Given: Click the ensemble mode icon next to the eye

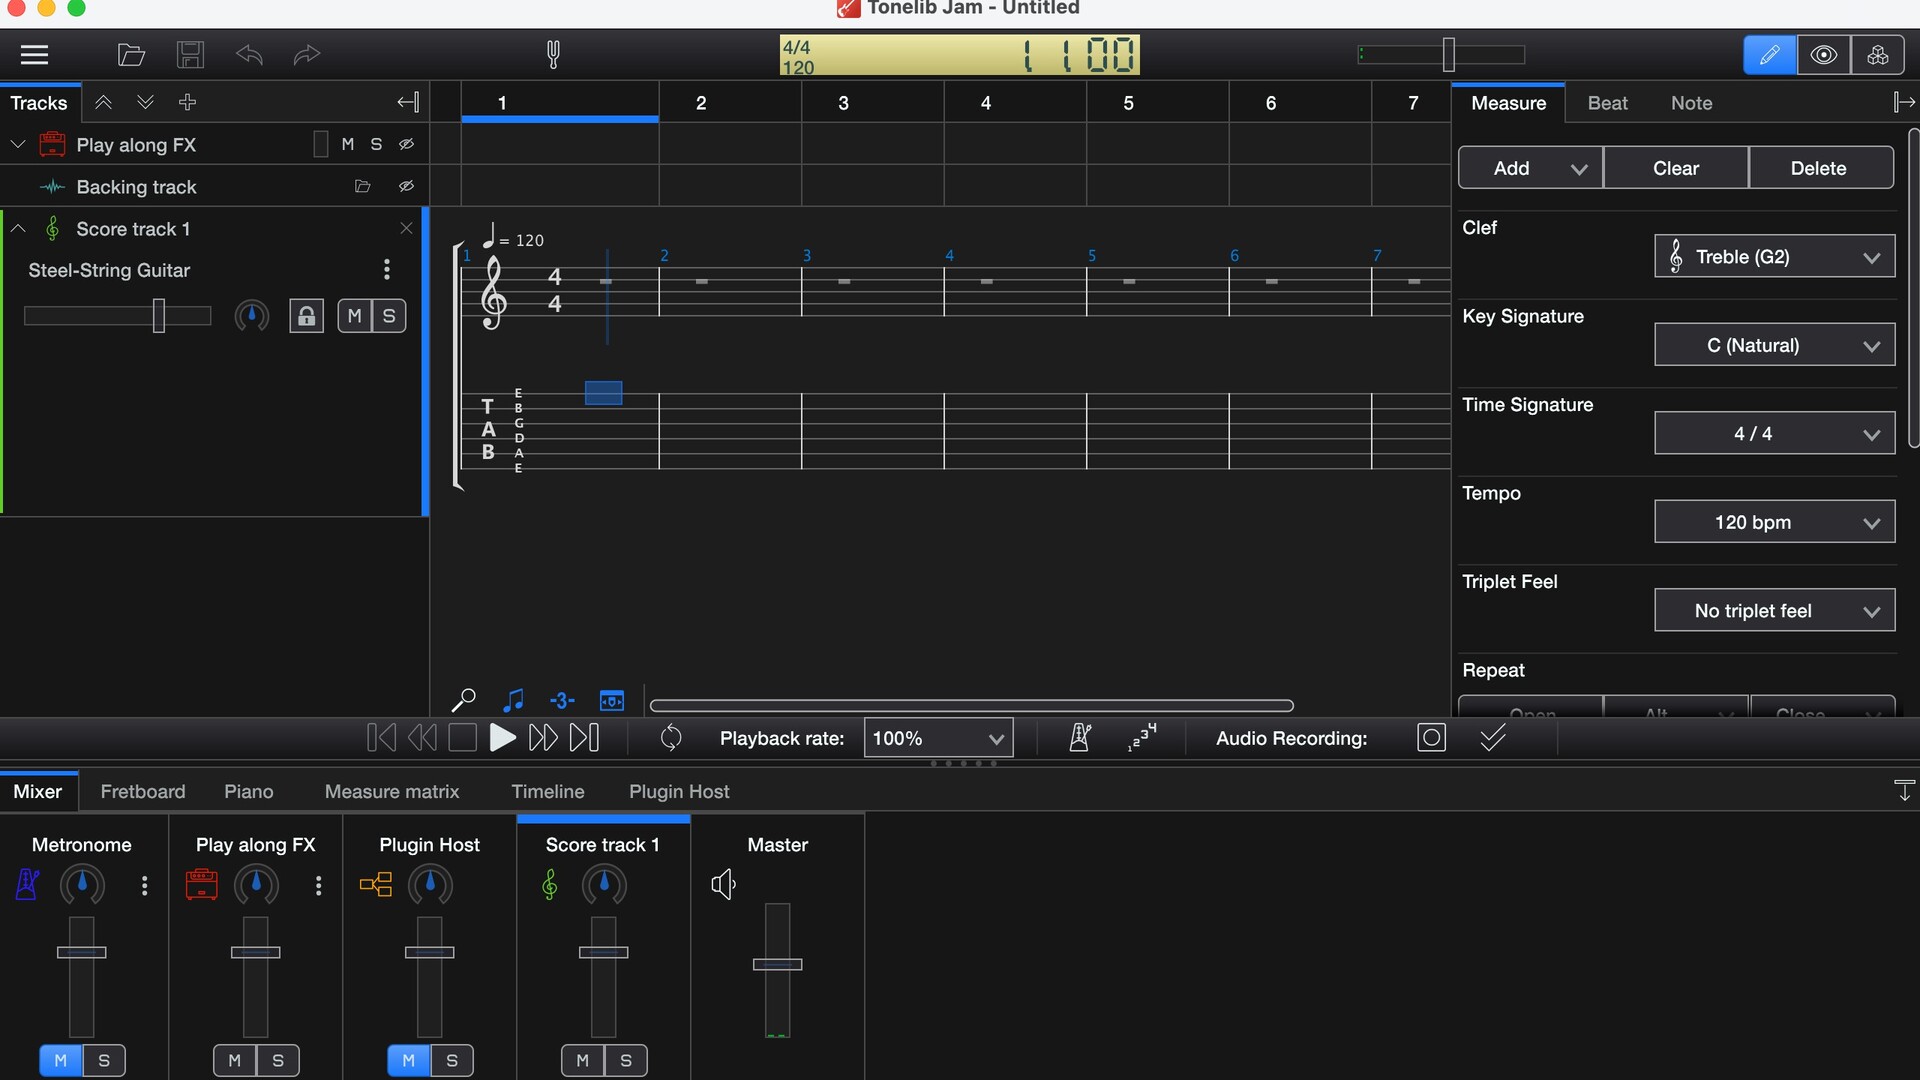Looking at the screenshot, I should 1877,55.
